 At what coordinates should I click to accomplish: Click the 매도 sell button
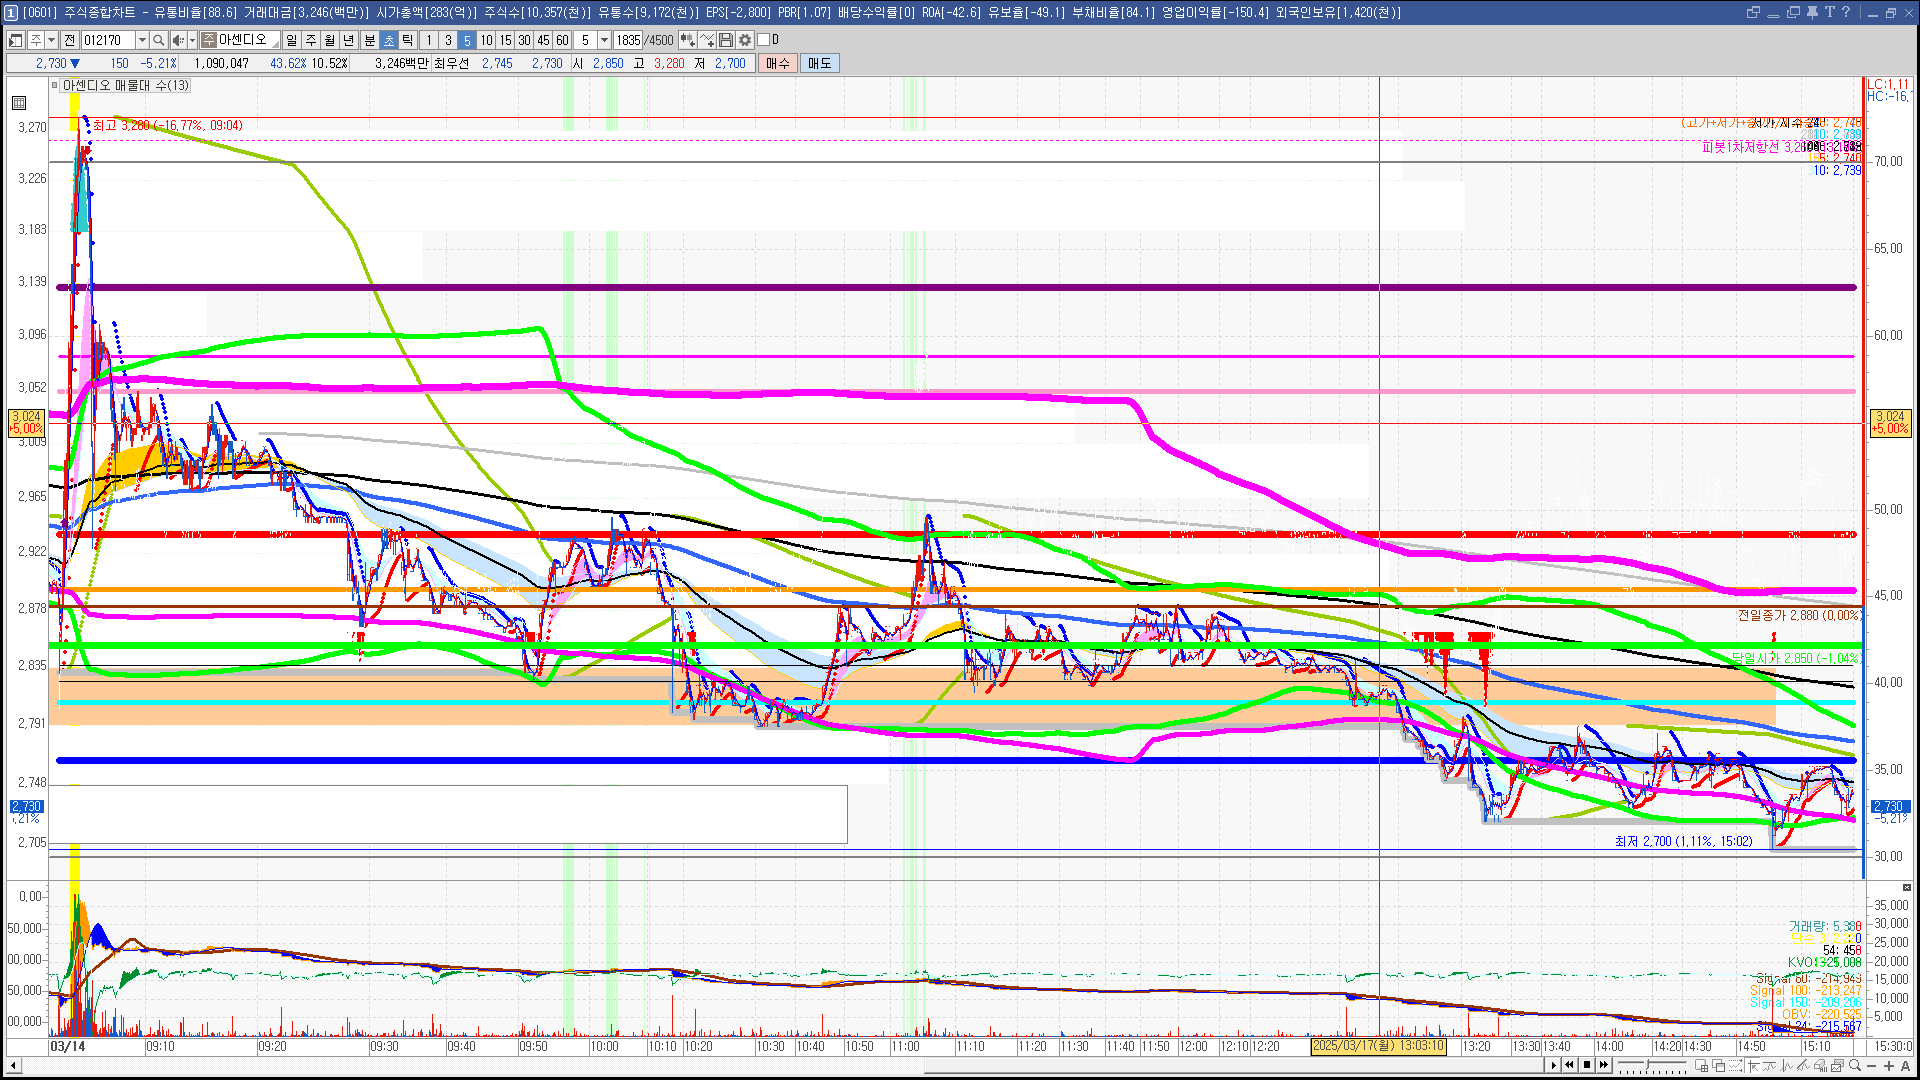pos(819,63)
